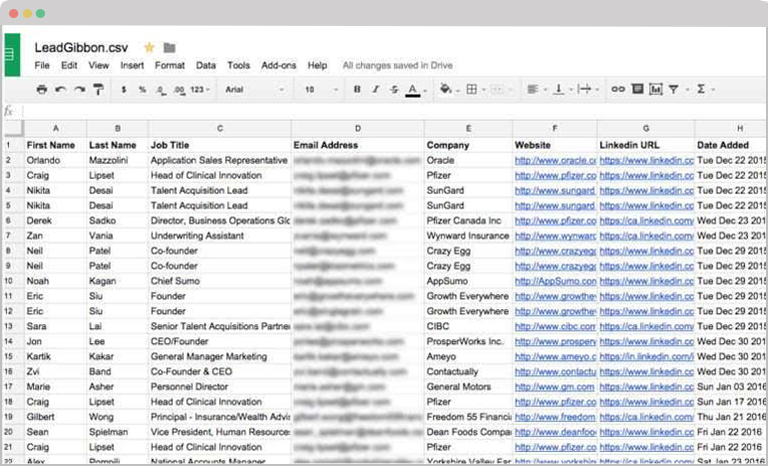The width and height of the screenshot is (768, 466).
Task: Click the Insert link chain icon
Action: pyautogui.click(x=618, y=89)
